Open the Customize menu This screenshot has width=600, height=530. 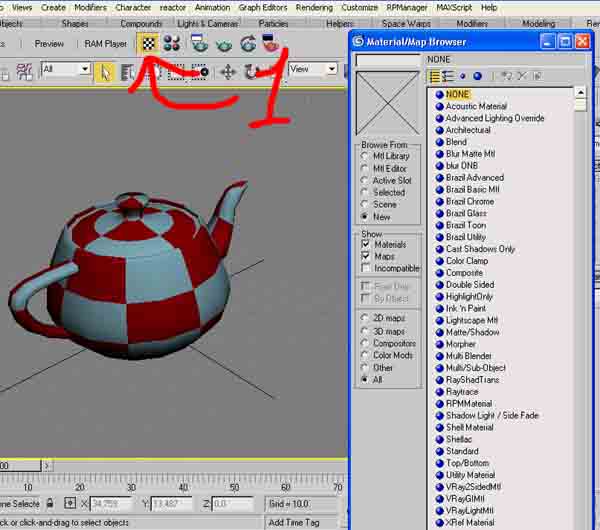pos(359,7)
